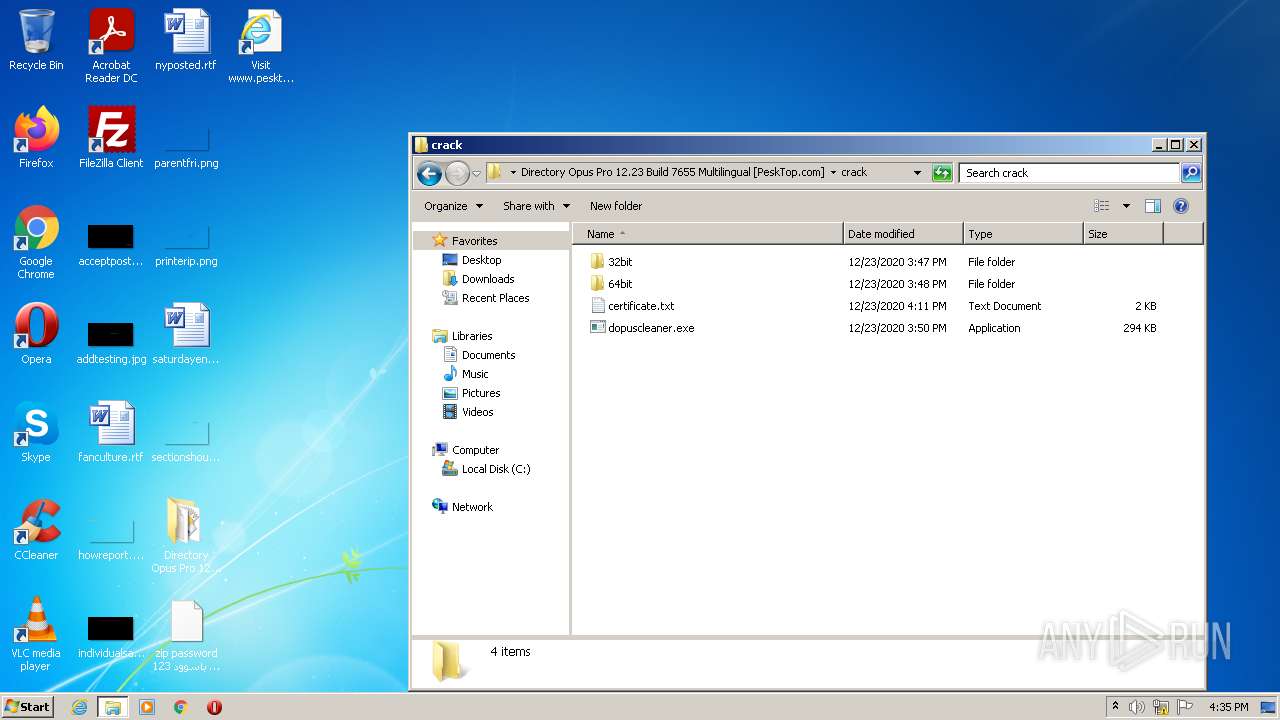
Task: Click into the Search crack field
Action: coord(1069,173)
